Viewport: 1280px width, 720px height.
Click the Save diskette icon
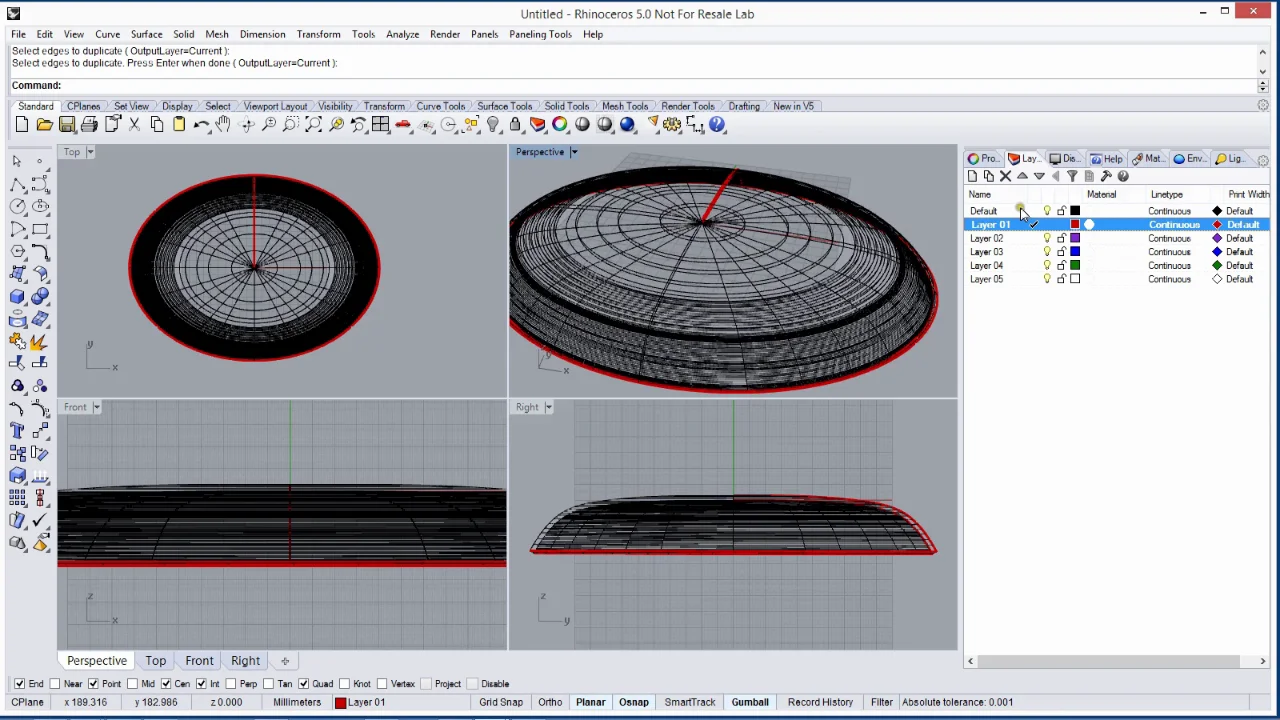[67, 125]
